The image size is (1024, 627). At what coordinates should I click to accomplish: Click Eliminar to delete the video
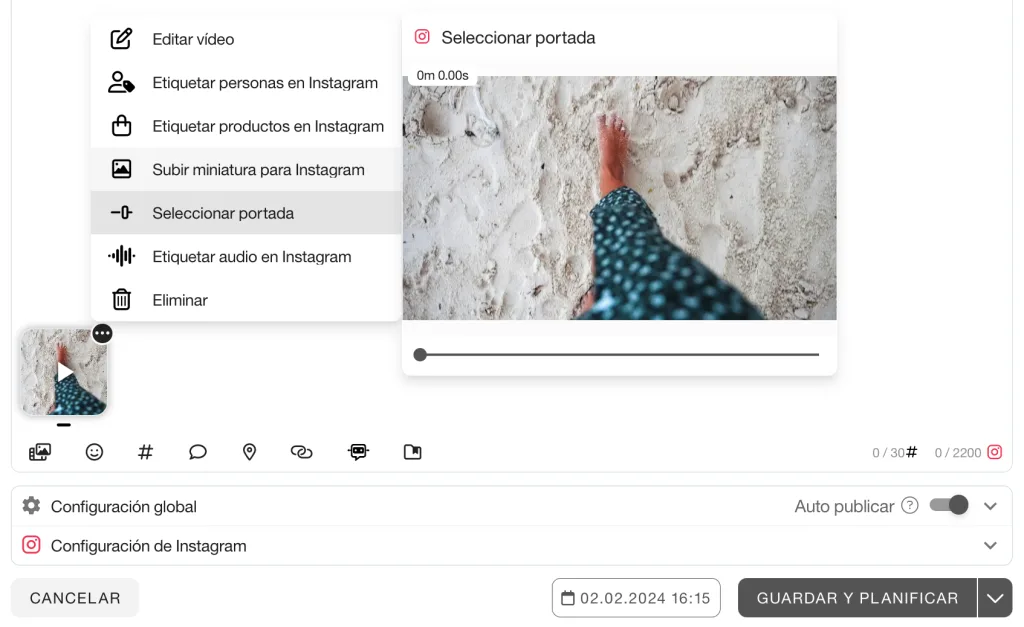(x=246, y=300)
